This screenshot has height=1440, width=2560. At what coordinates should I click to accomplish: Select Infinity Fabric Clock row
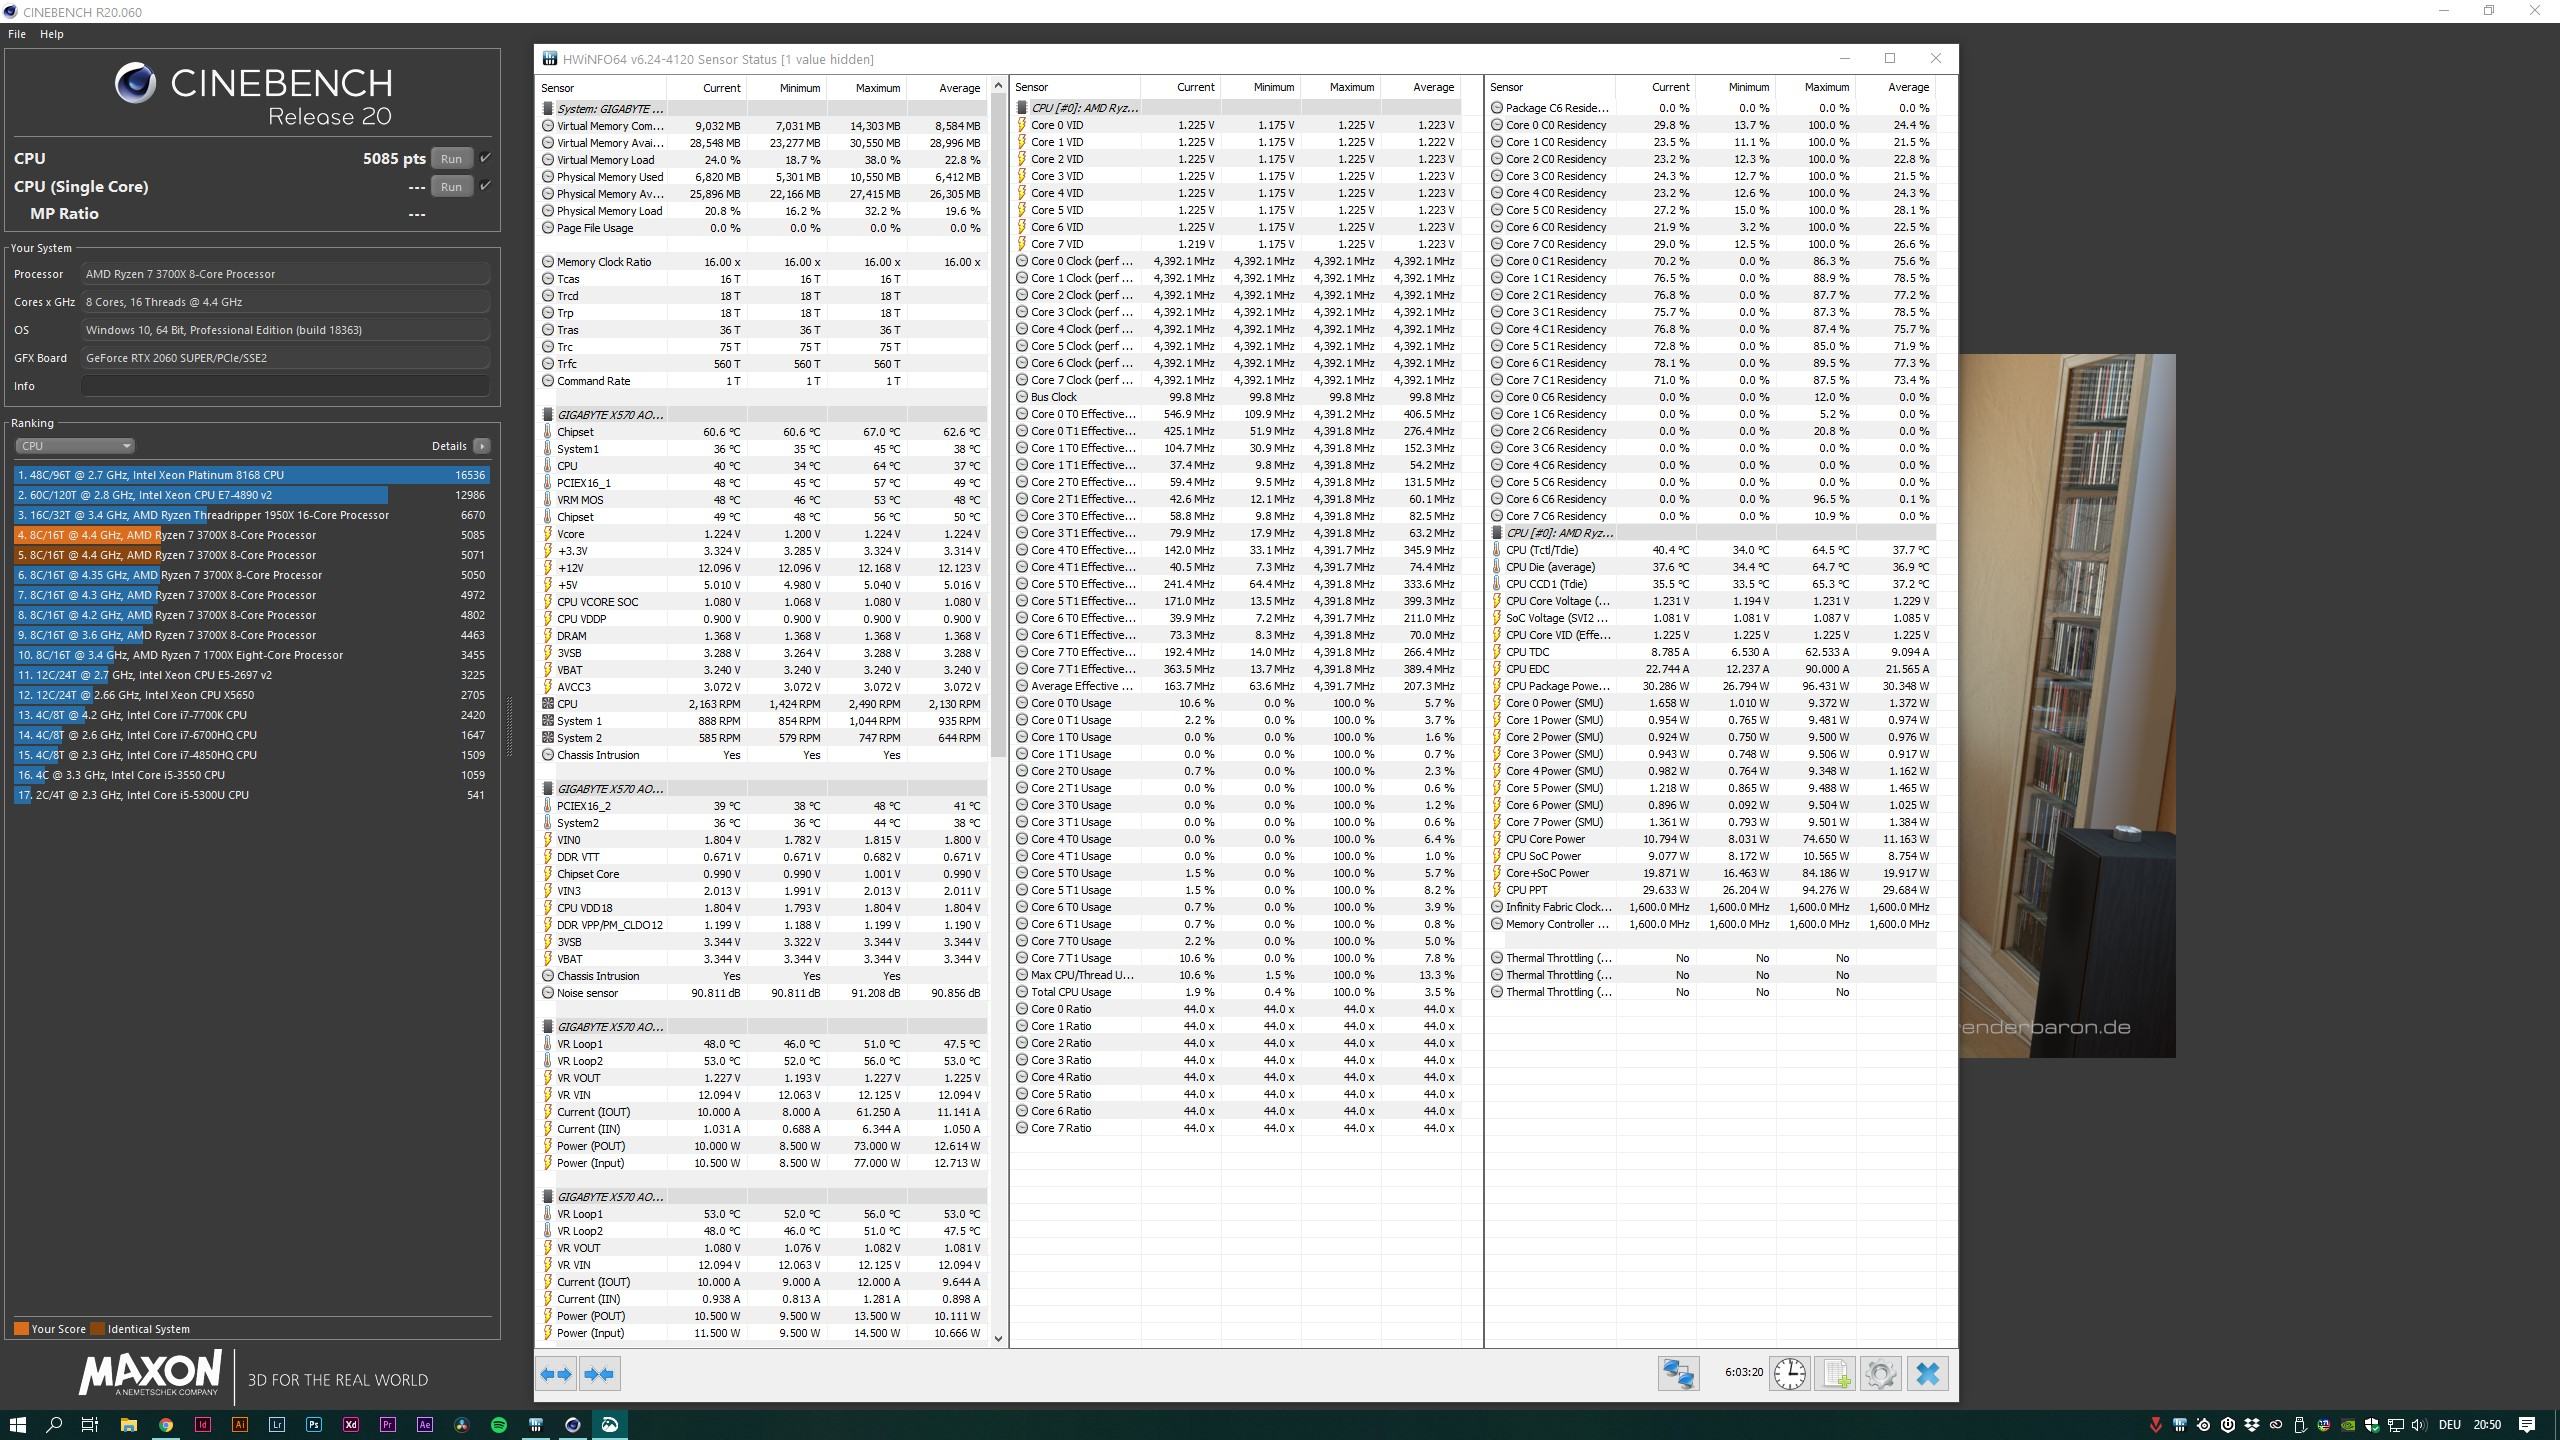[1712, 907]
